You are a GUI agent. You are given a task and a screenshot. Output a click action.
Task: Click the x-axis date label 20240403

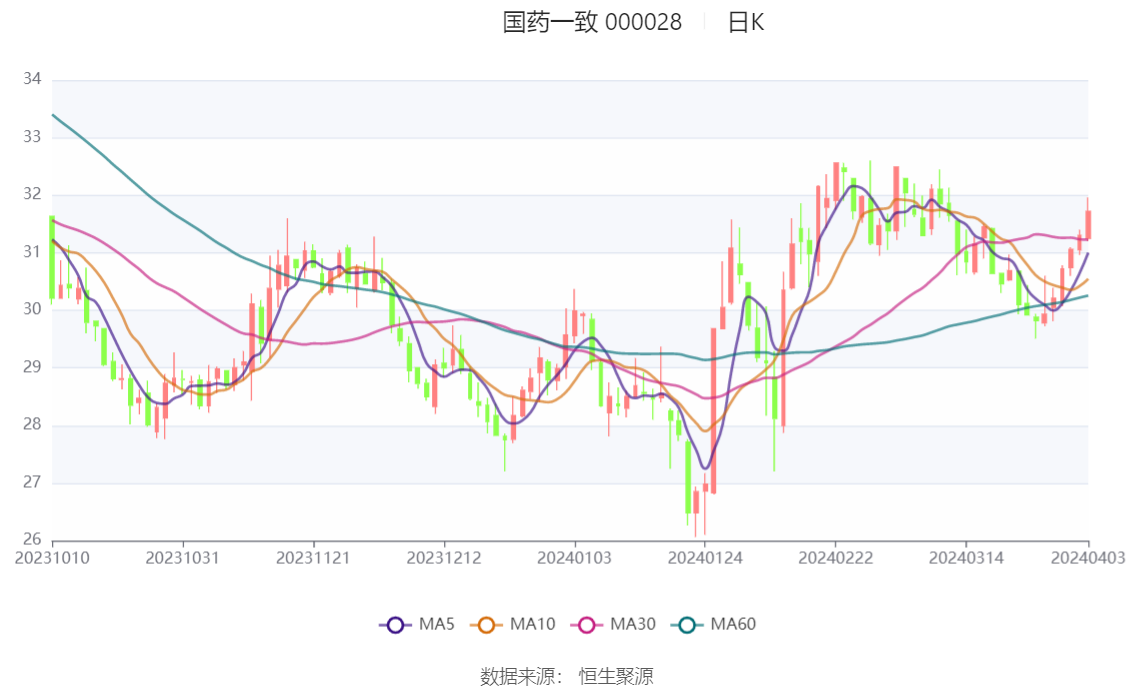(1088, 558)
